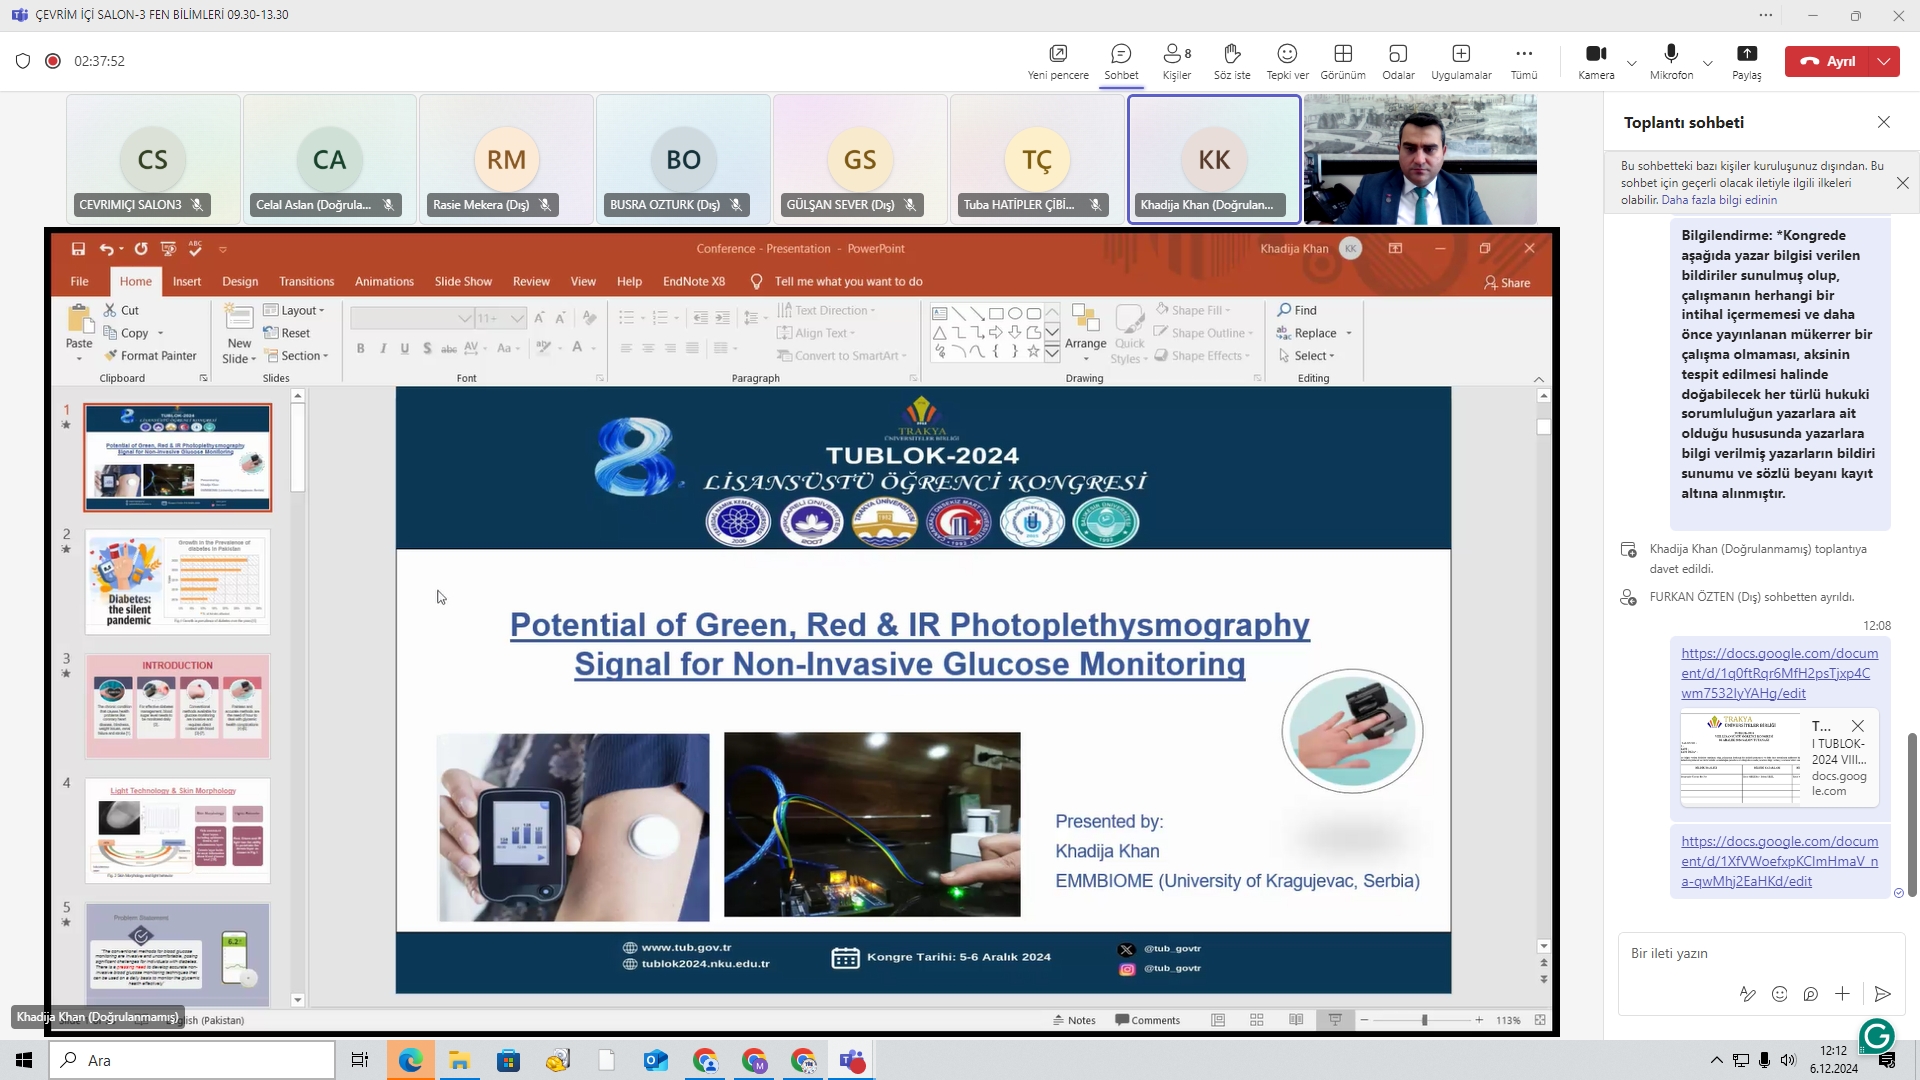Toggle the Notes pane
1920x1080 pixels.
click(x=1074, y=1020)
